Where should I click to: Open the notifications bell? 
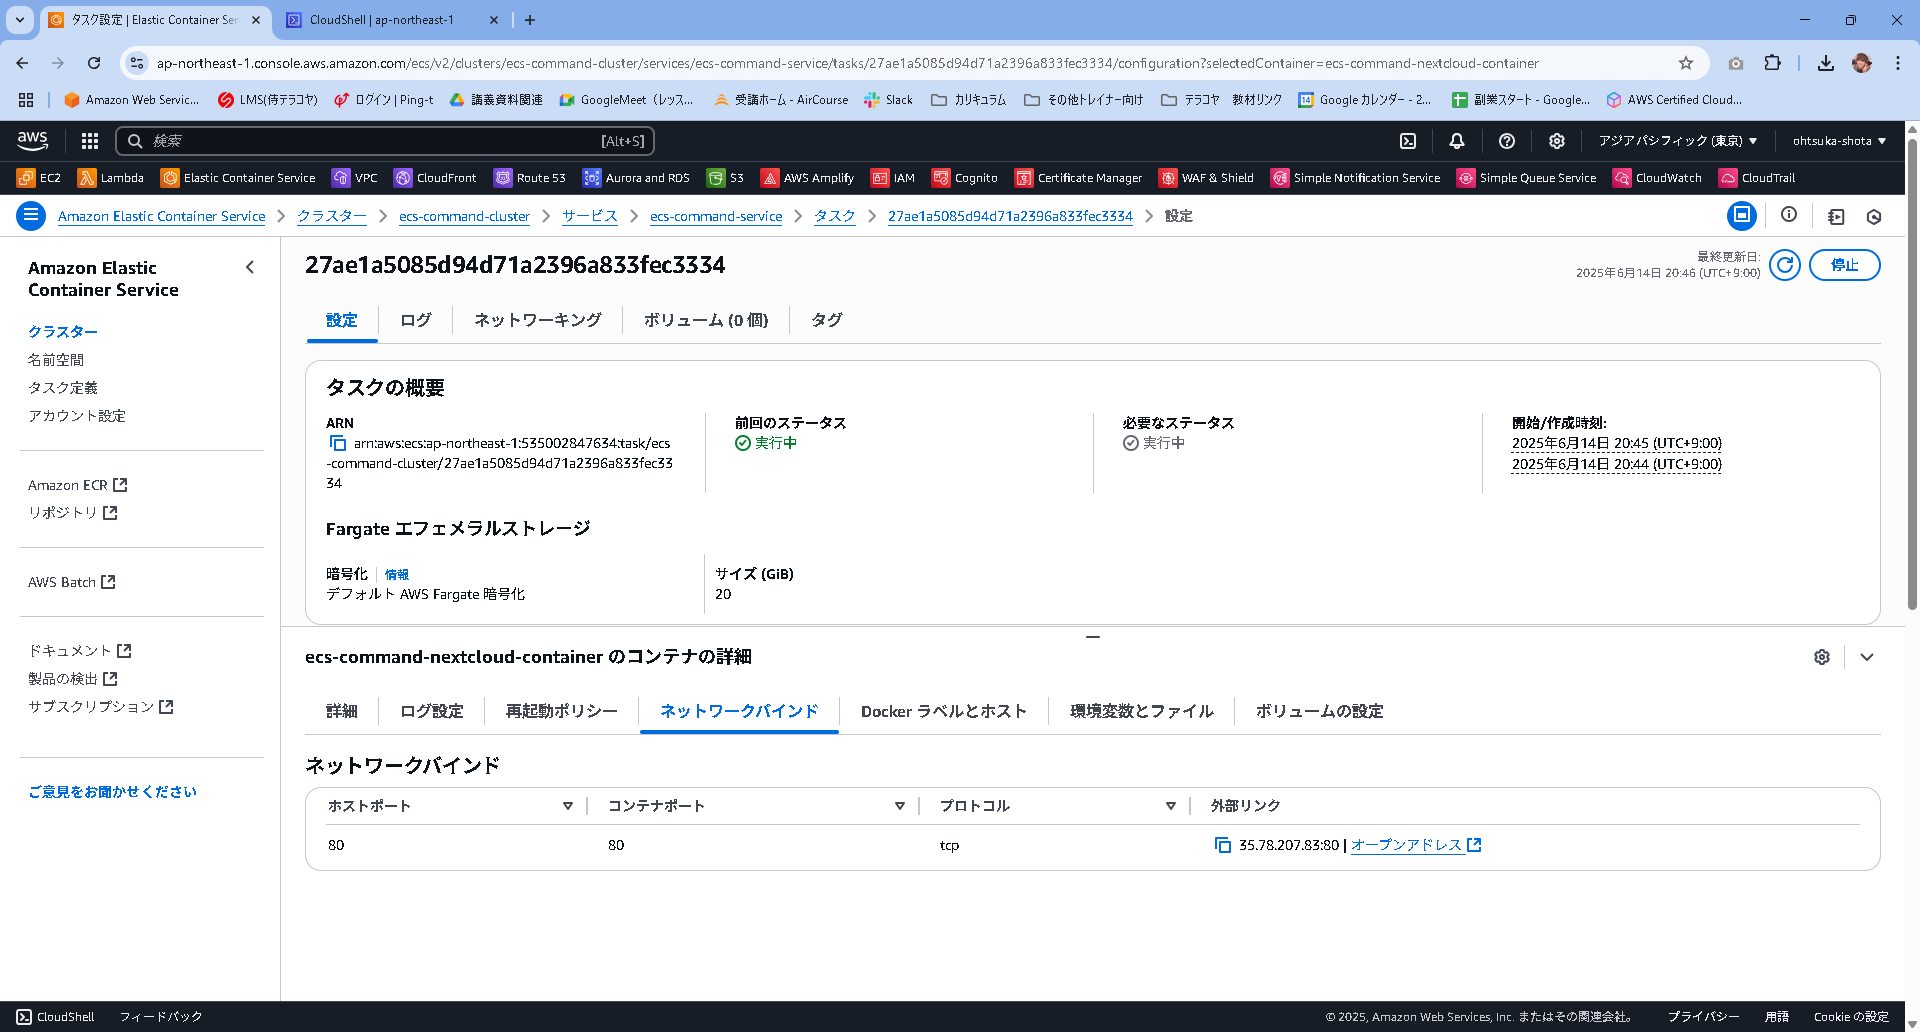(x=1457, y=141)
